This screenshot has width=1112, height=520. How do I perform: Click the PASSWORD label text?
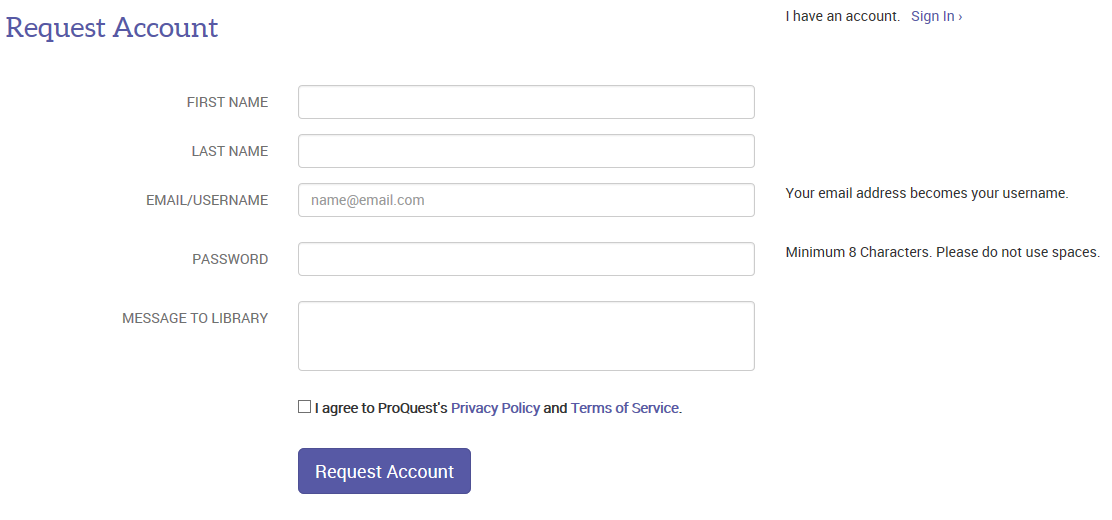coord(230,259)
